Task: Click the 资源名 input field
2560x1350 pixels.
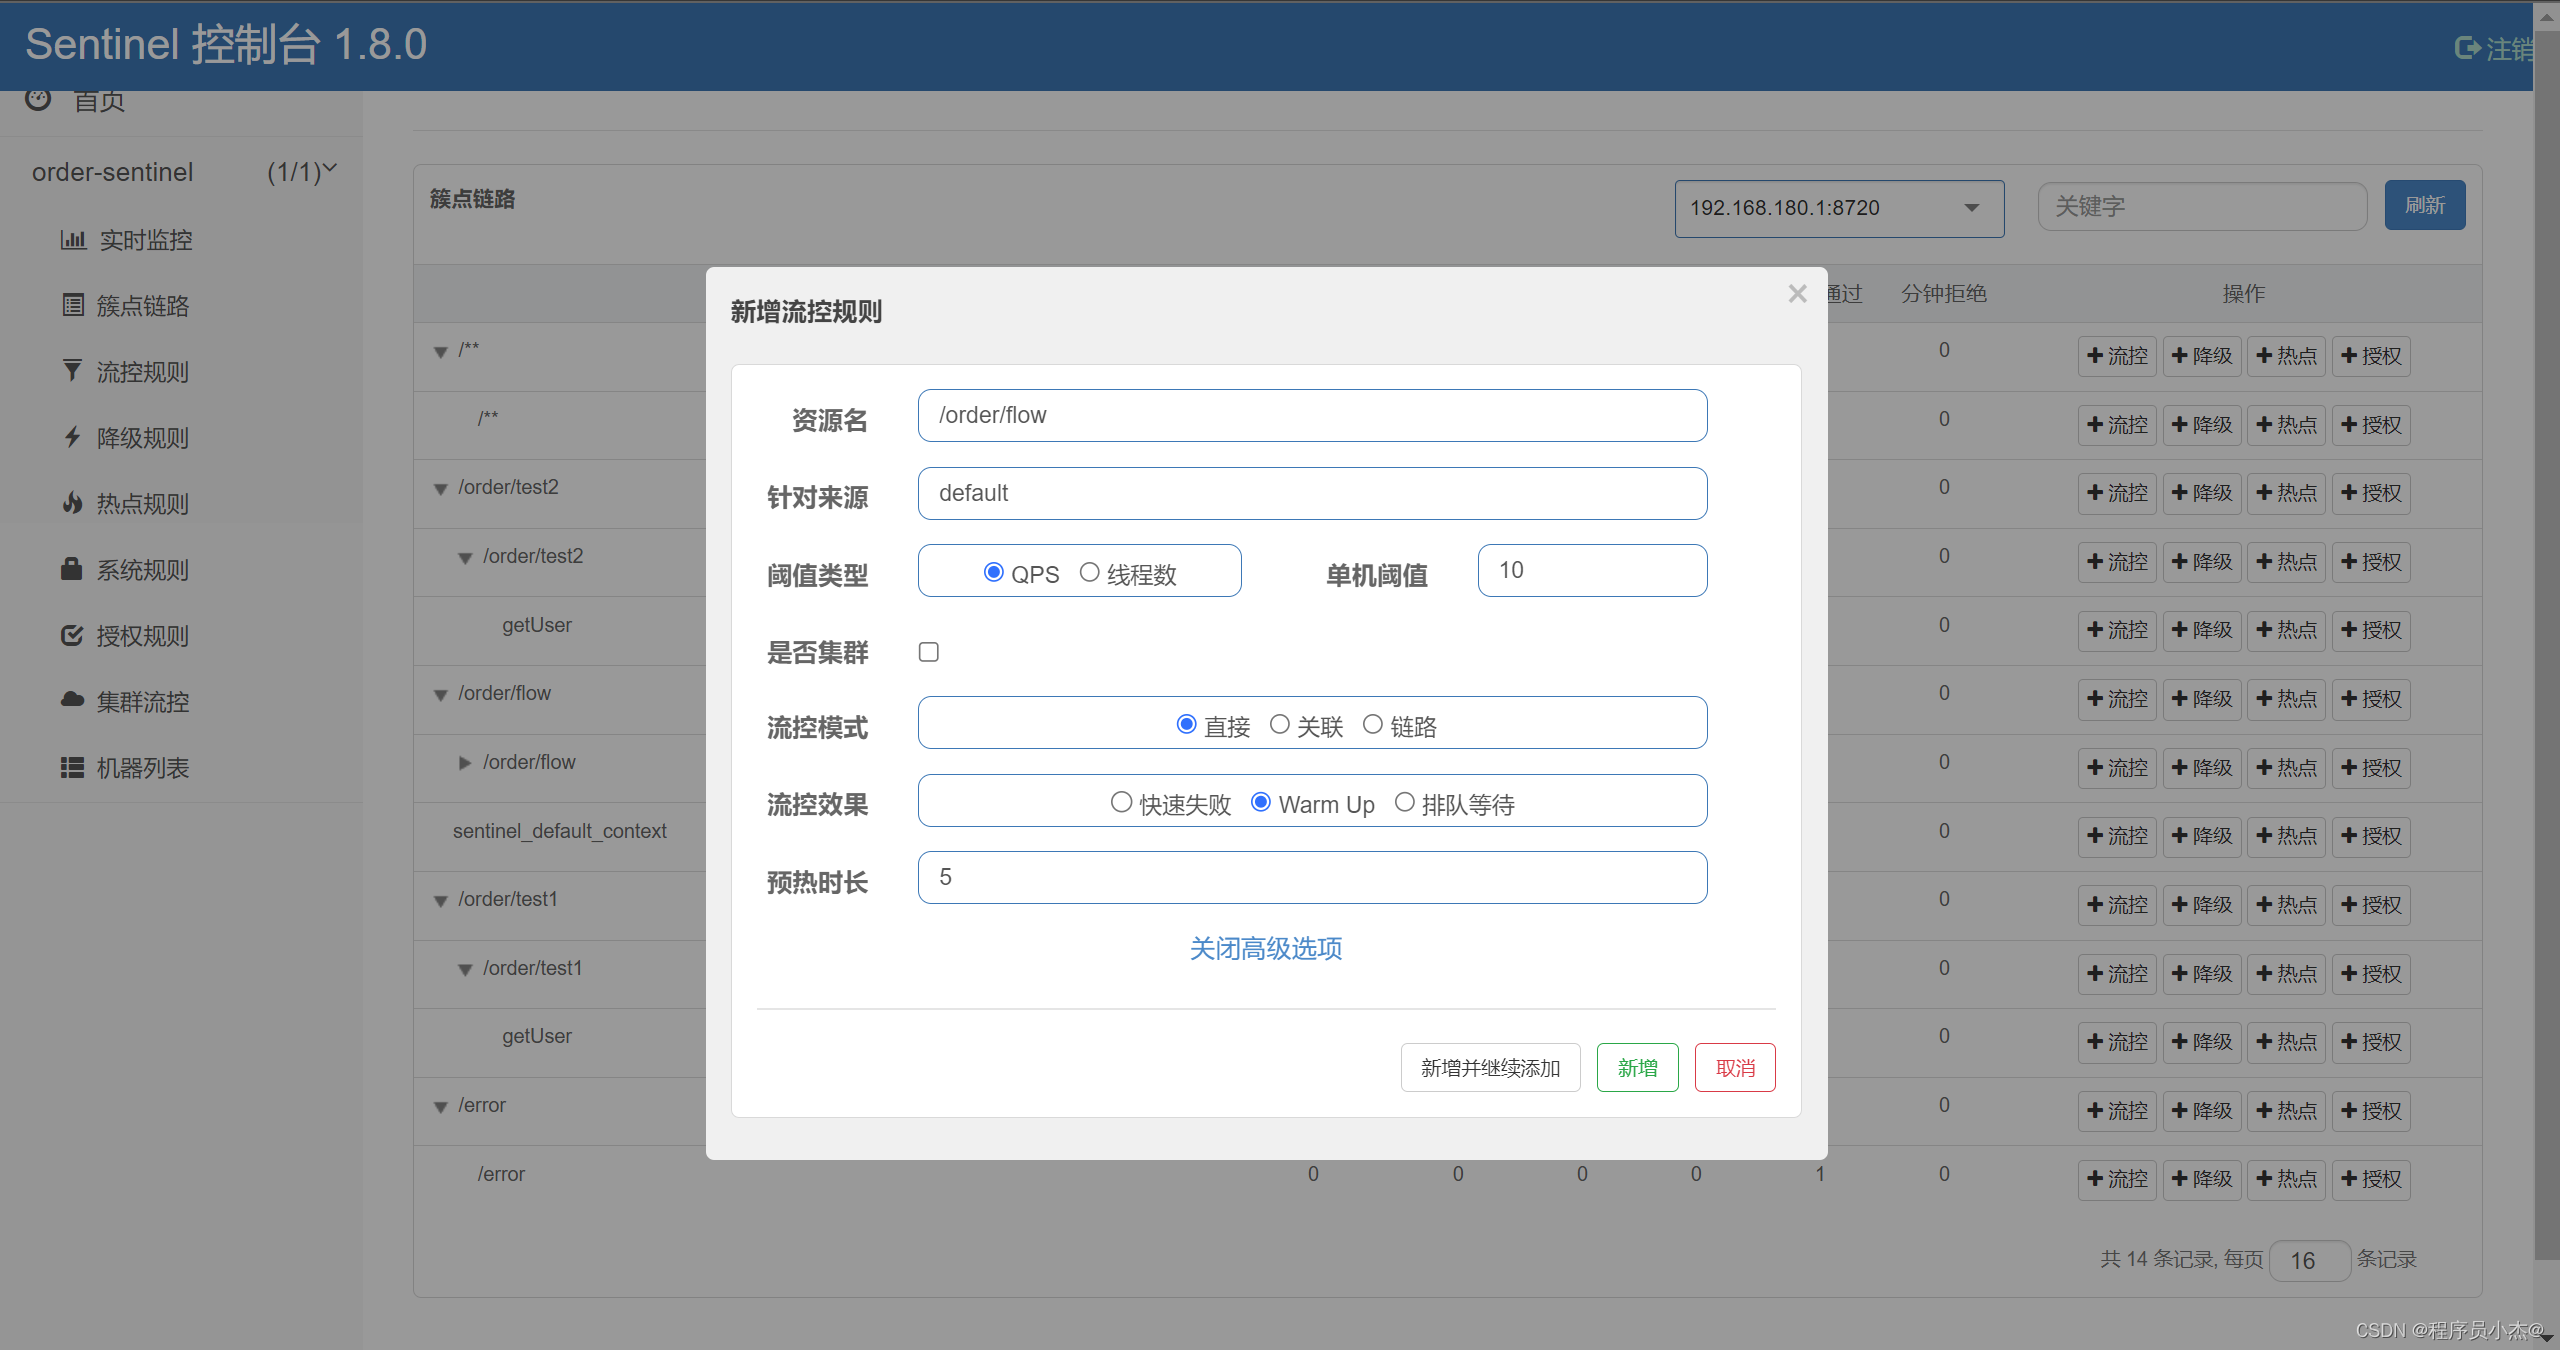Action: pyautogui.click(x=1312, y=415)
